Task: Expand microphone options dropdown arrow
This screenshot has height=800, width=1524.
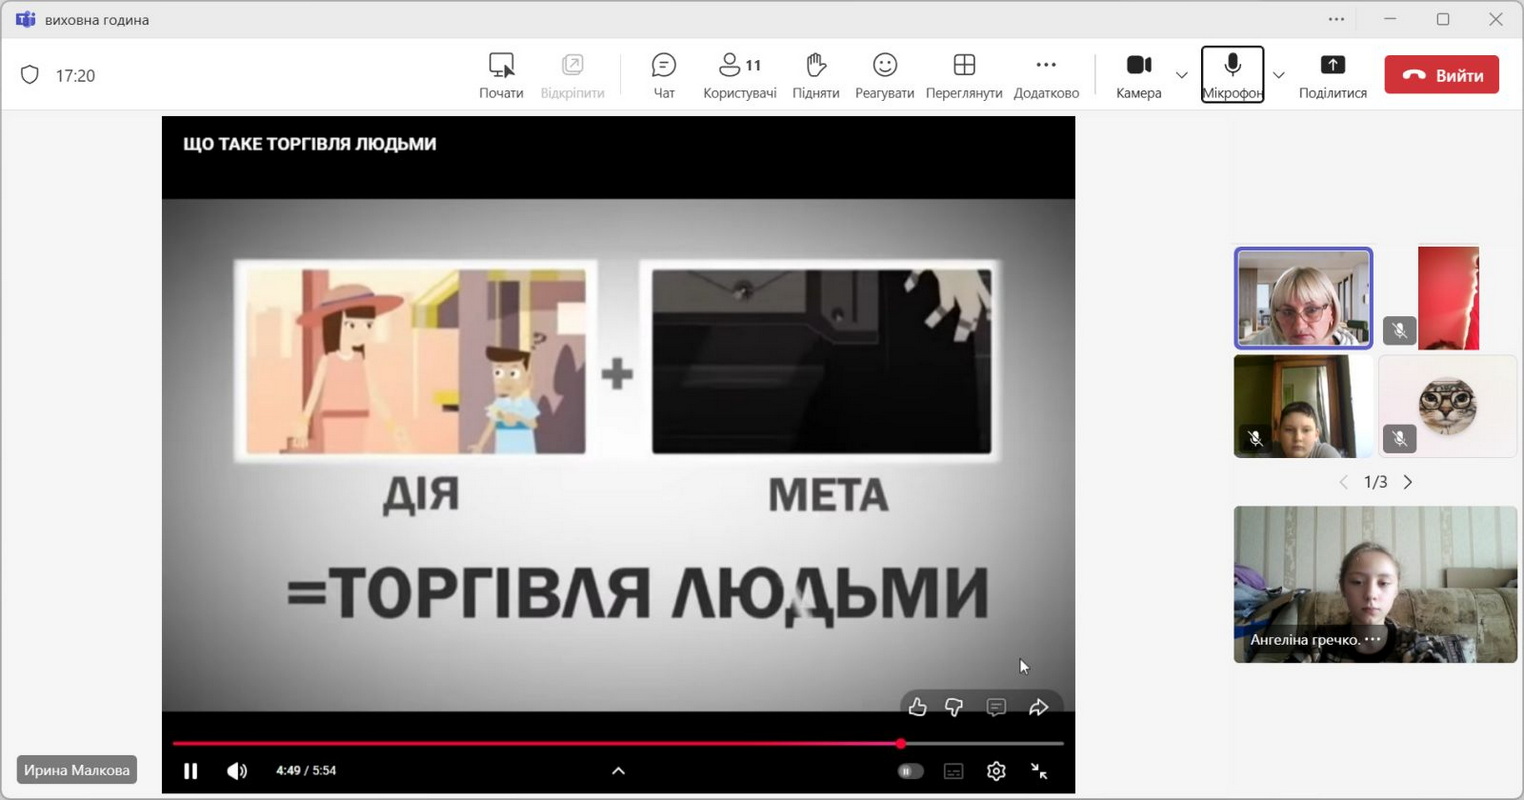Action: coord(1278,76)
